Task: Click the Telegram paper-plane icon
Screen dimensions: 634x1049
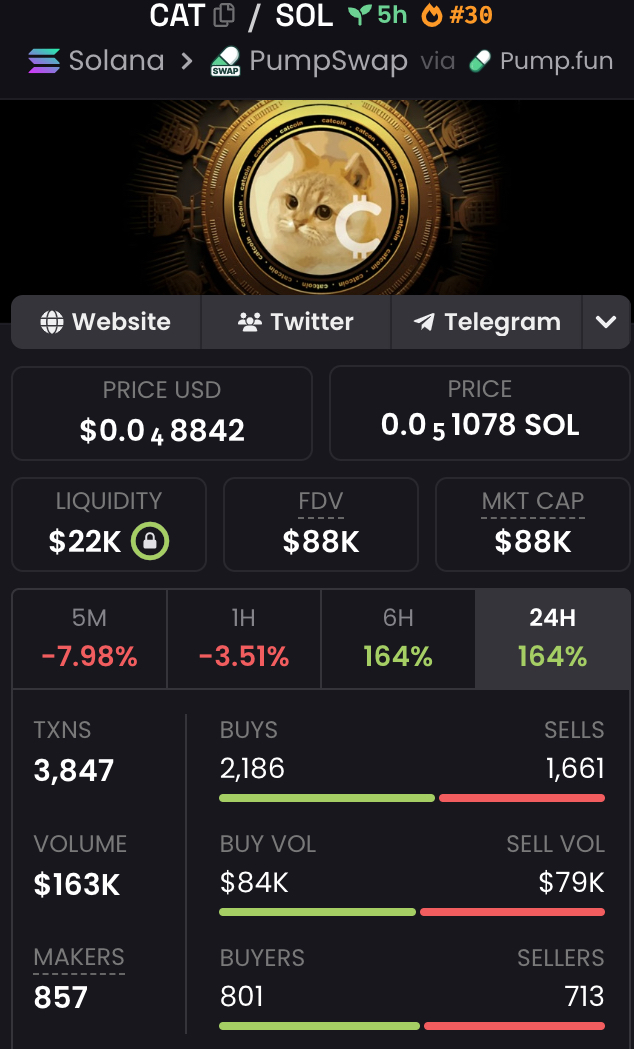Action: [425, 322]
